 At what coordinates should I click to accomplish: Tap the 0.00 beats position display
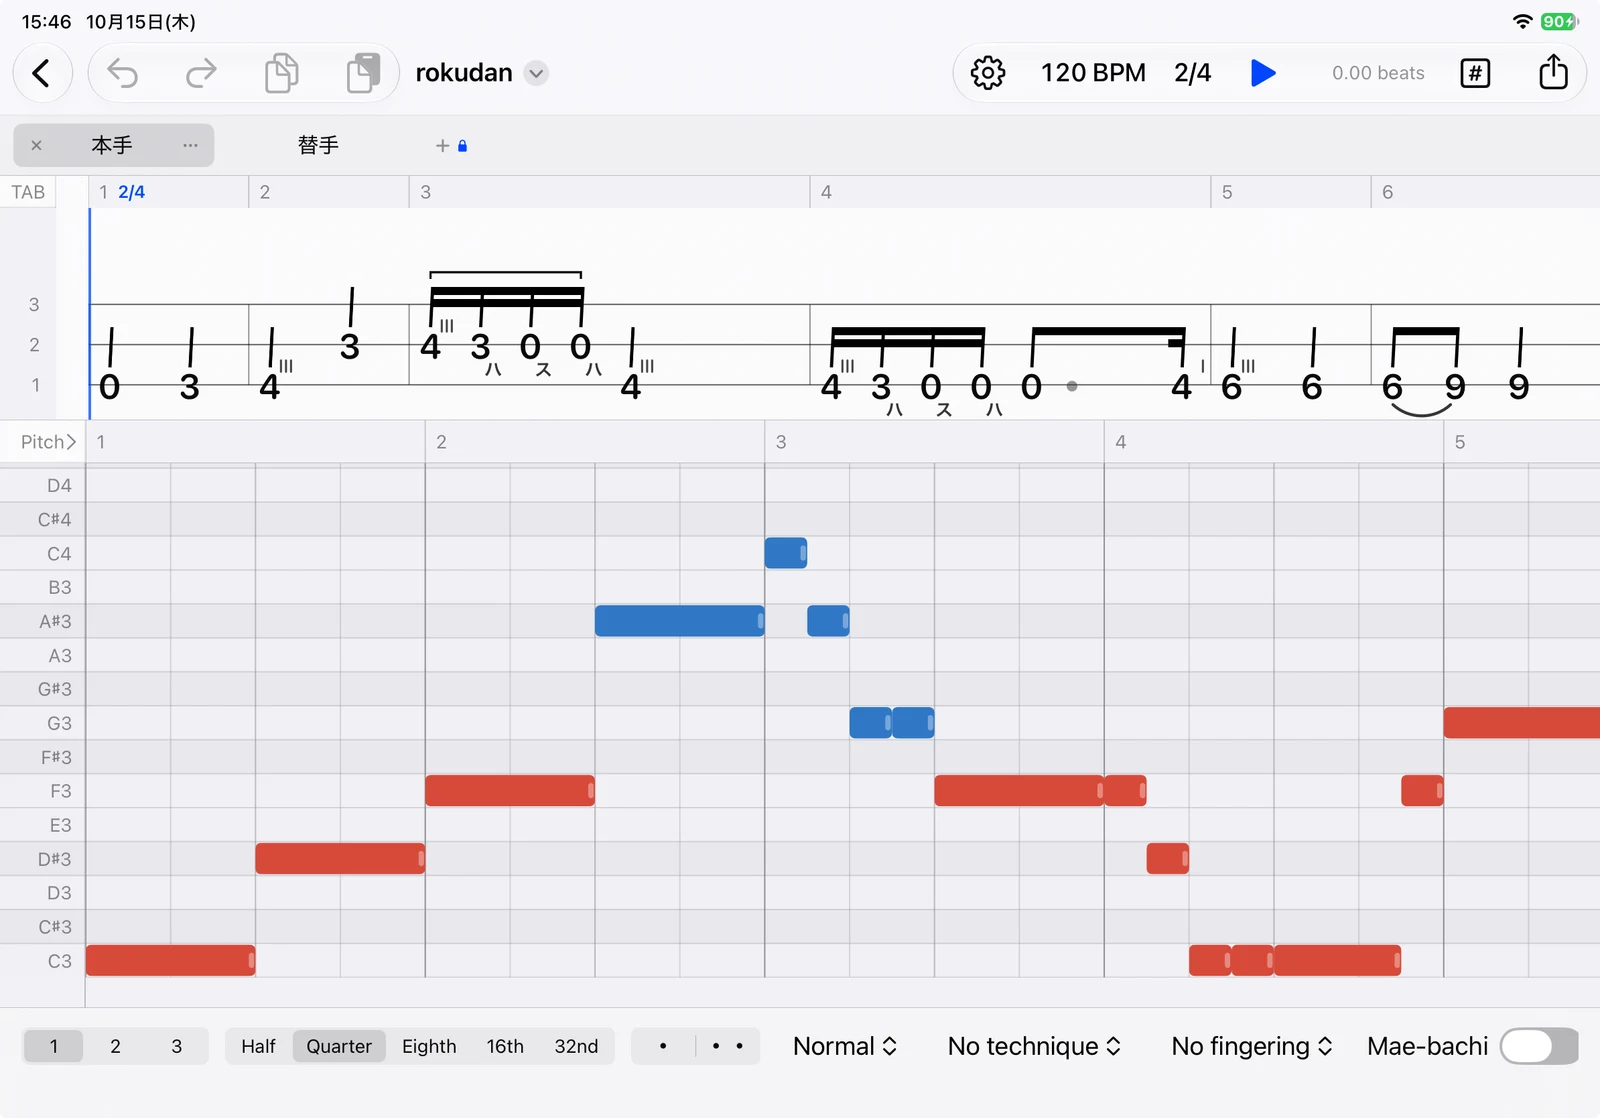[x=1378, y=73]
